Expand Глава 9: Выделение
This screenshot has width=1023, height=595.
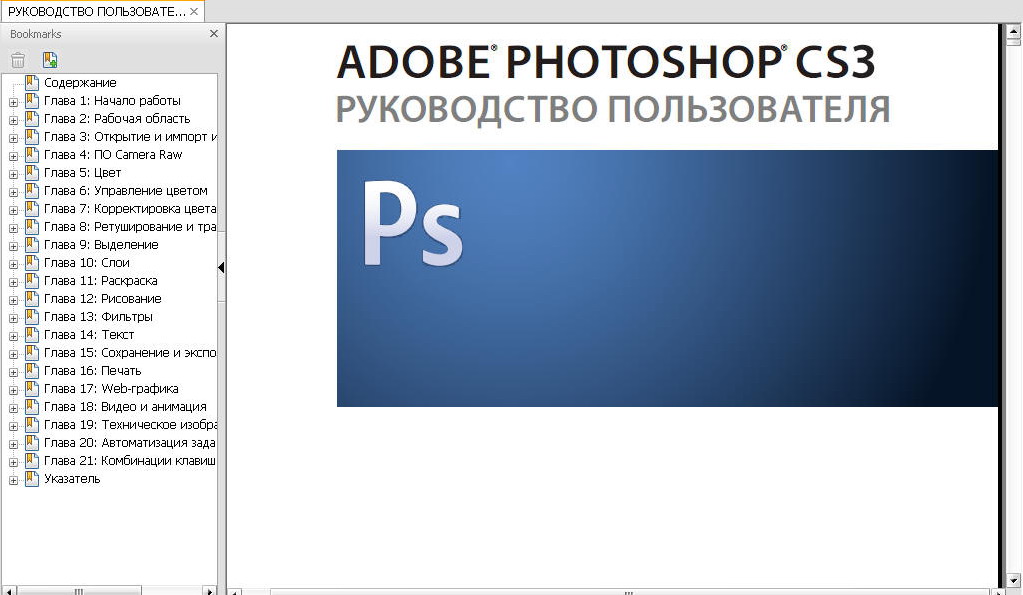coord(13,247)
